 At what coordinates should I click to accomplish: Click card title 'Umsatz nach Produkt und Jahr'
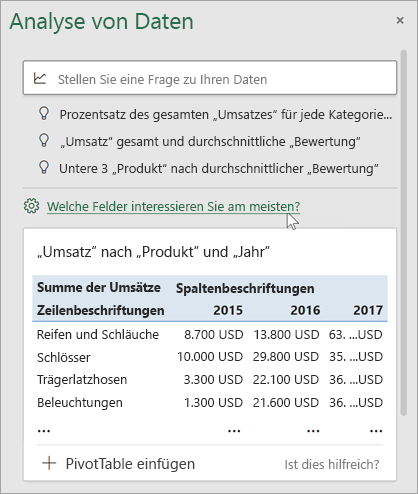click(153, 252)
